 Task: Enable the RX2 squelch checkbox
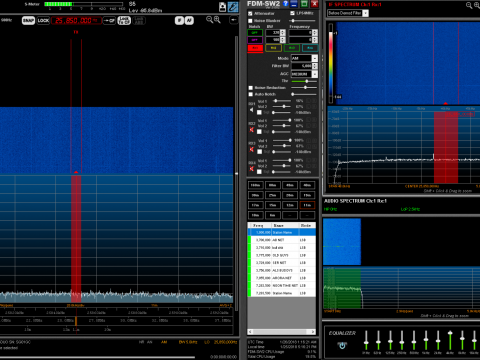coord(259,132)
